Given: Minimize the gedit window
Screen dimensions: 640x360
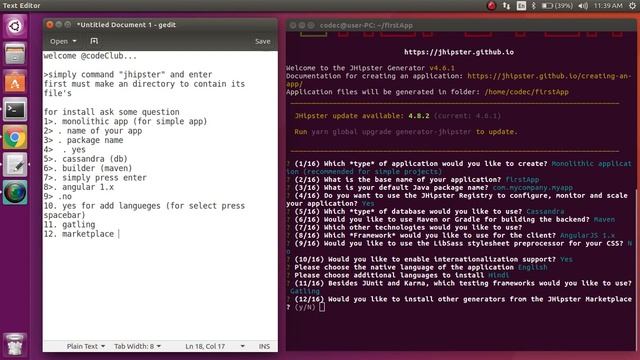Looking at the screenshot, I should pos(59,25).
